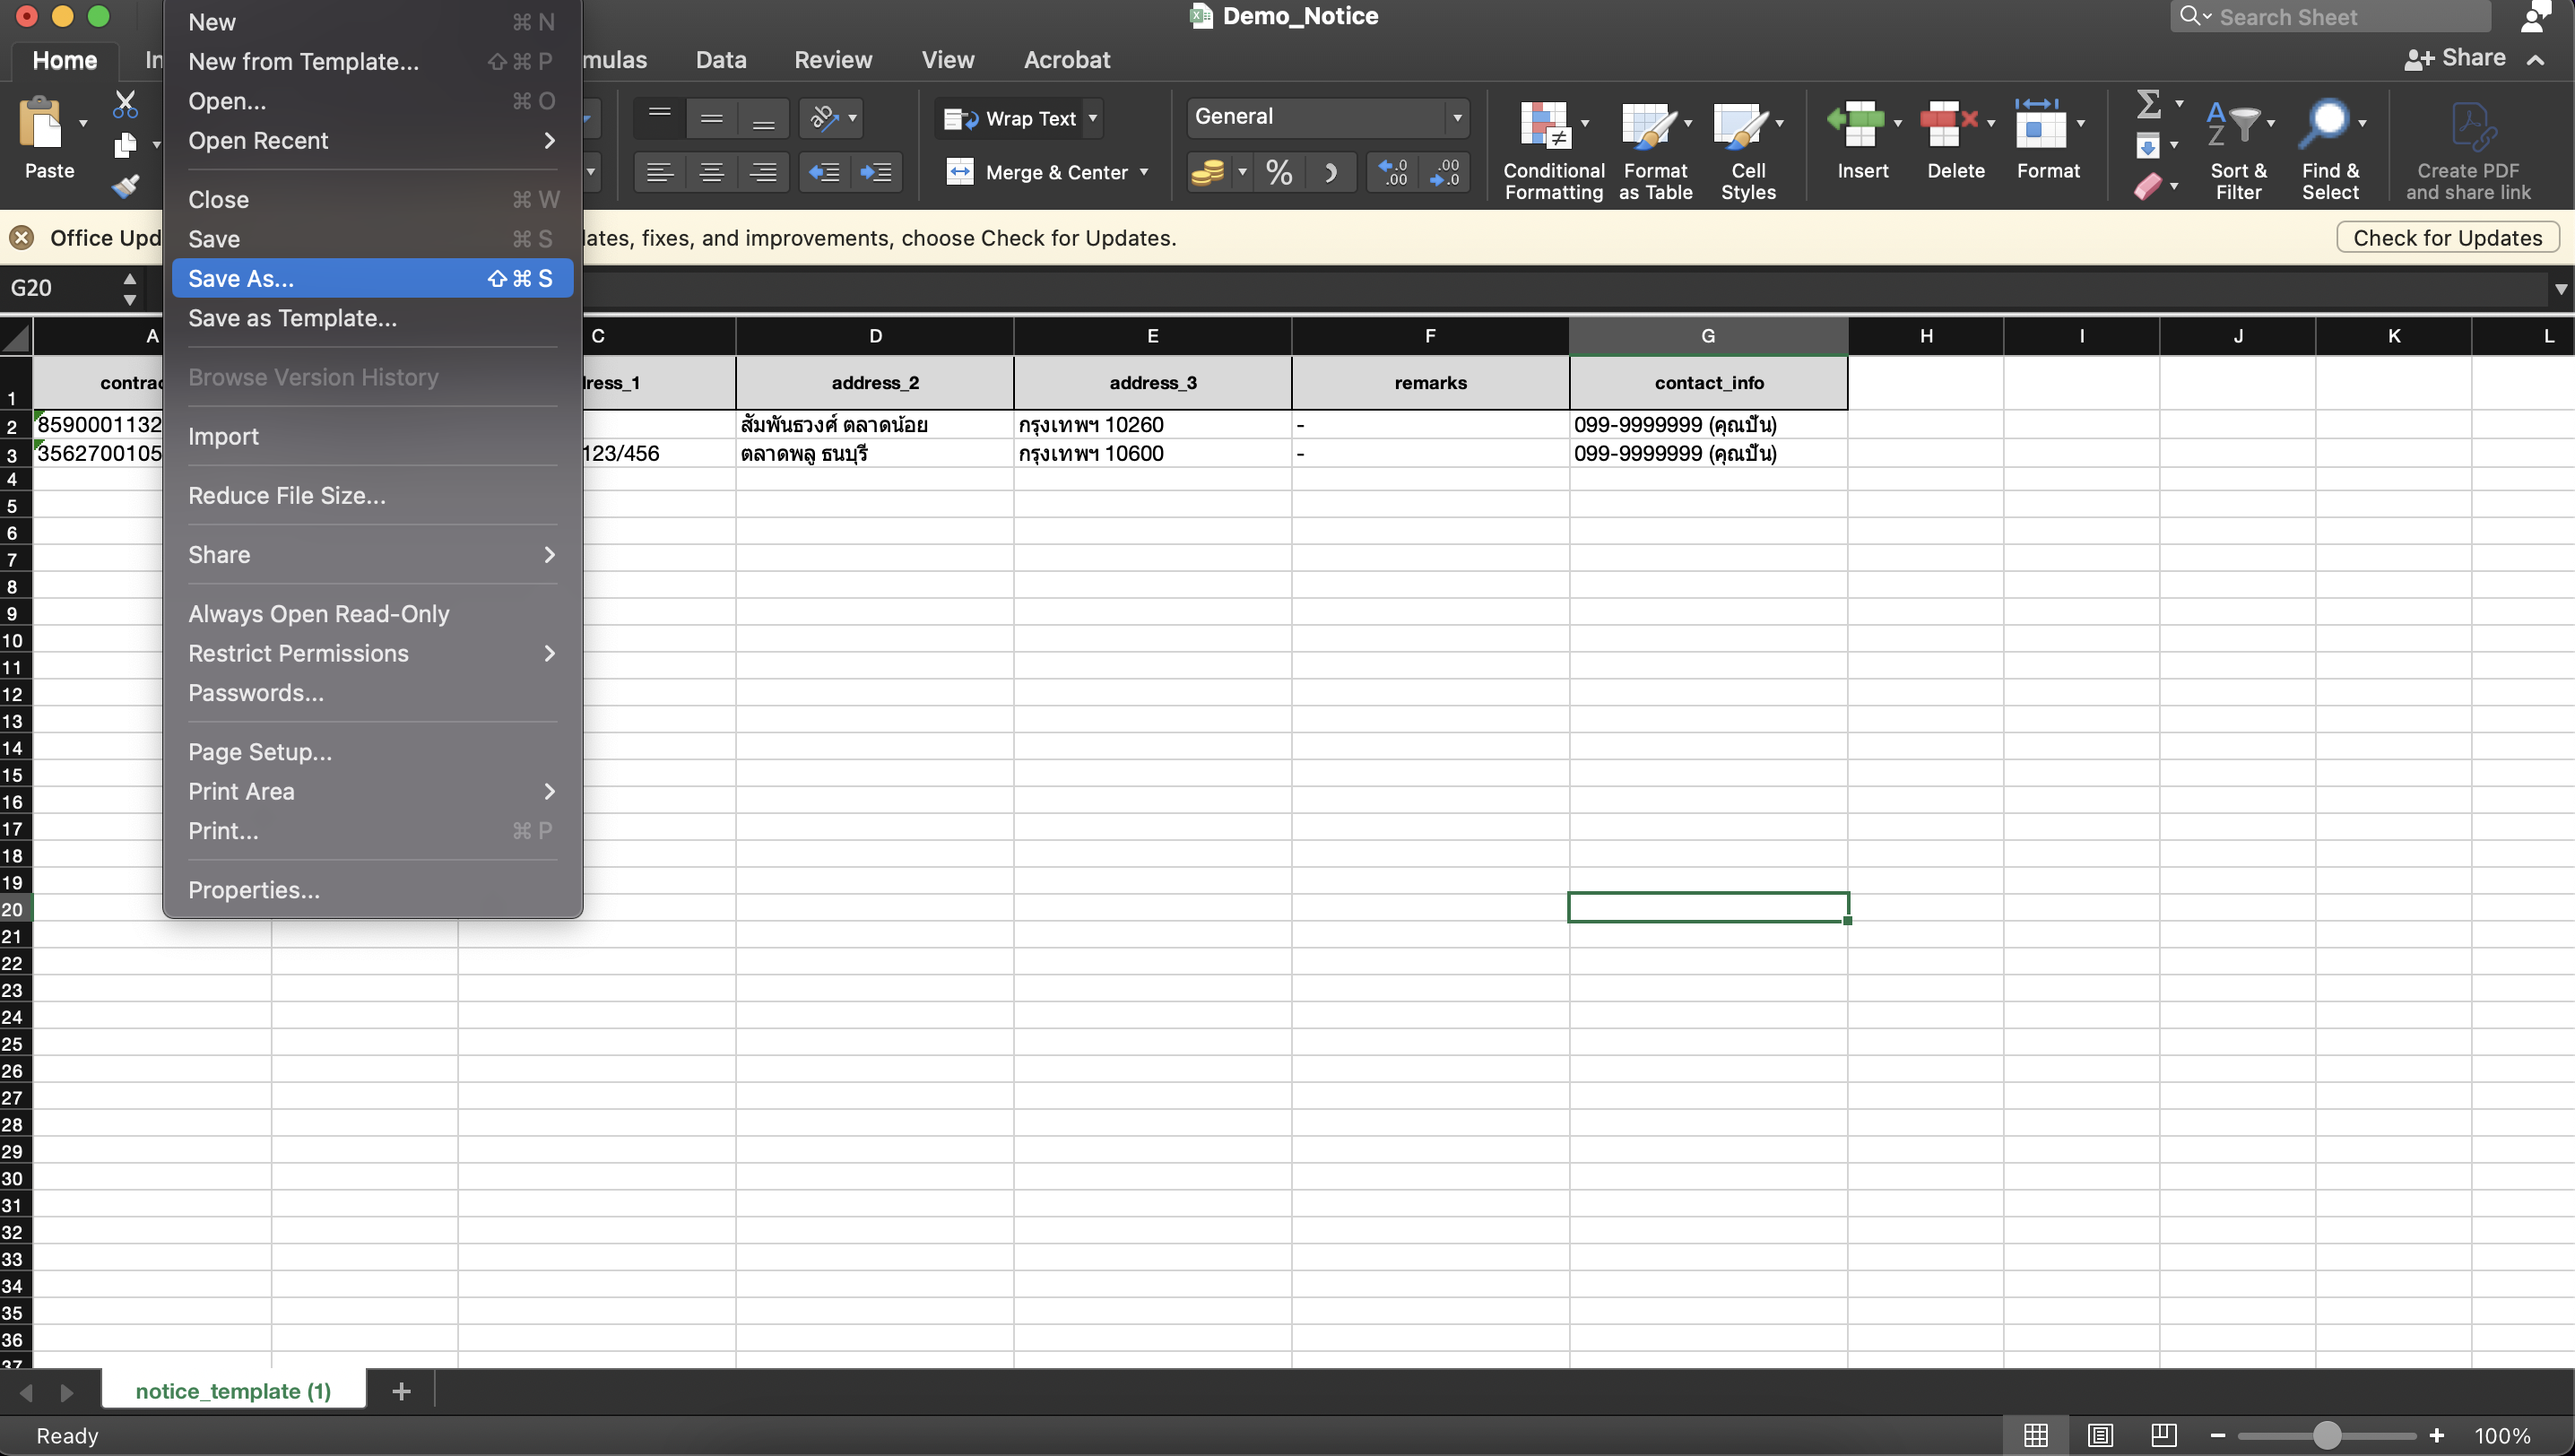The image size is (2575, 1456).
Task: Switch to Page Layout view
Action: [2099, 1435]
